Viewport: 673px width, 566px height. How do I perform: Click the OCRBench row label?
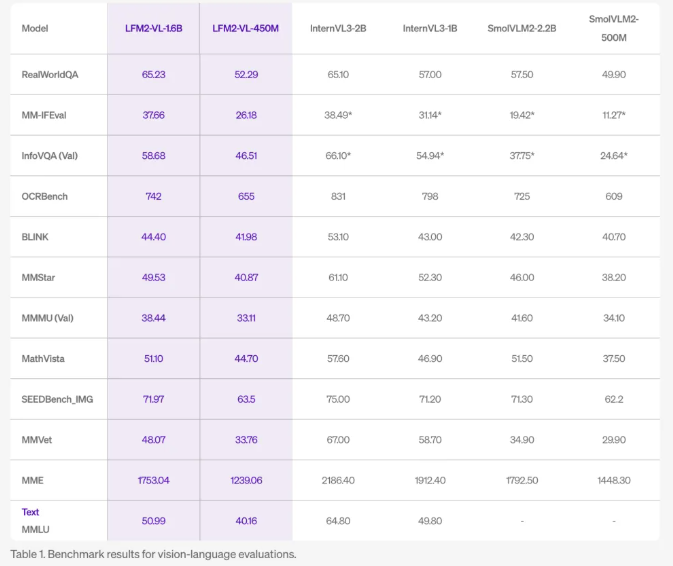45,197
